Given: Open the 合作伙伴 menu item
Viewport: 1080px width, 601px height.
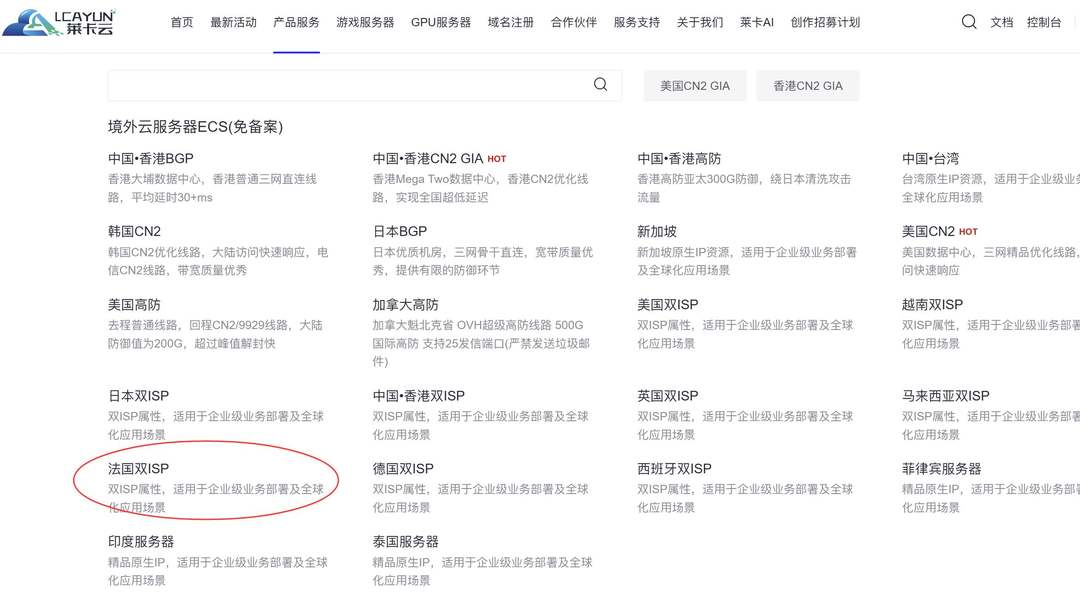Looking at the screenshot, I should [x=574, y=23].
